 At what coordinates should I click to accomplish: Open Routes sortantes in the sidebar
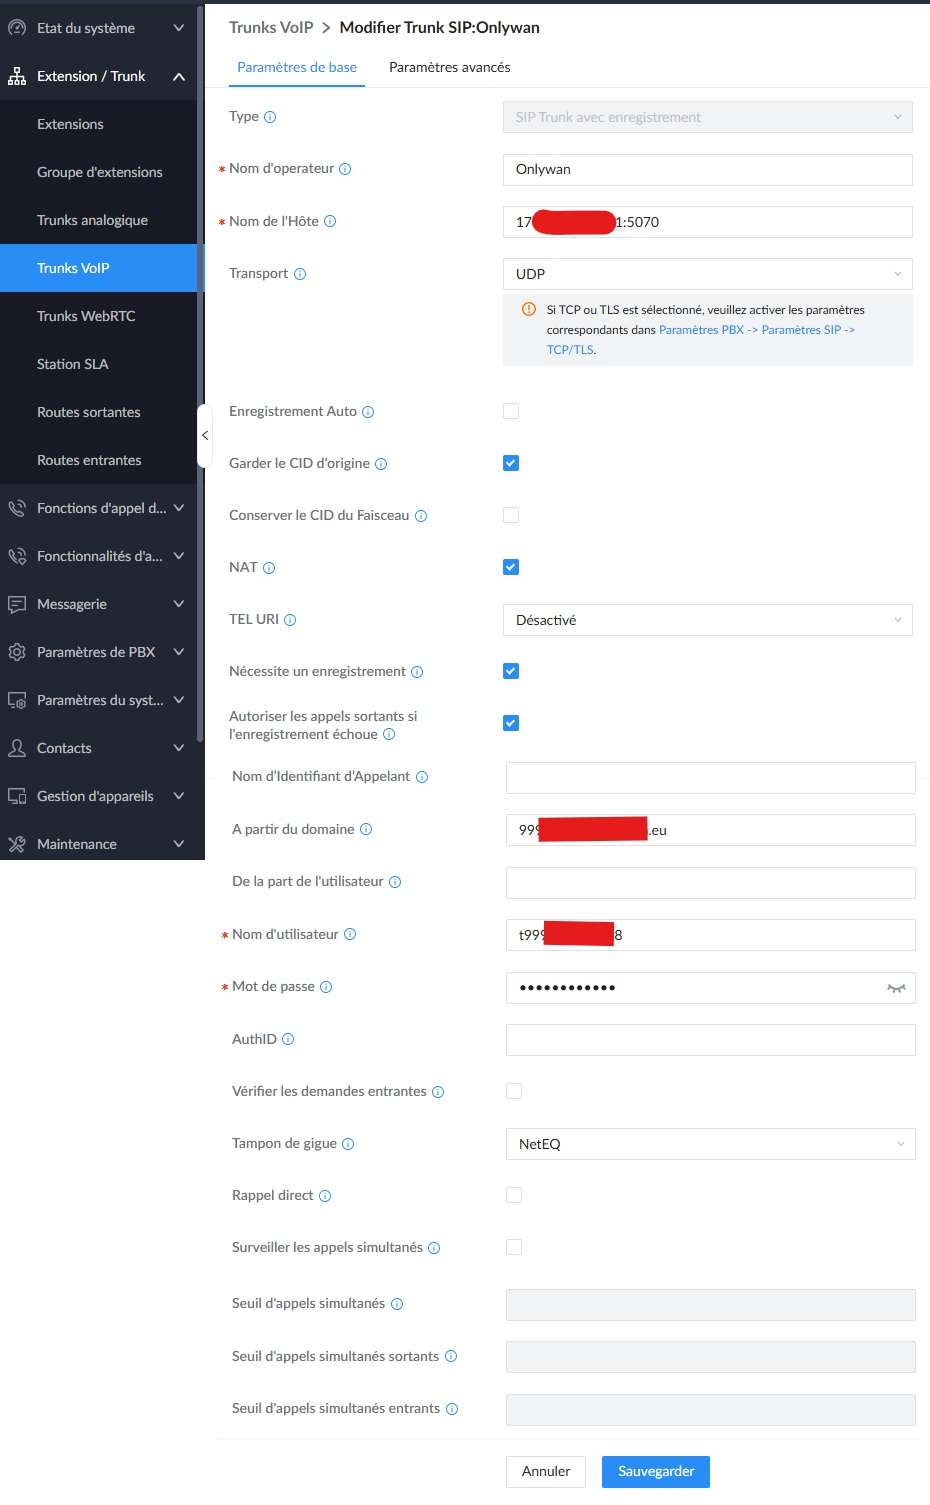pos(89,412)
